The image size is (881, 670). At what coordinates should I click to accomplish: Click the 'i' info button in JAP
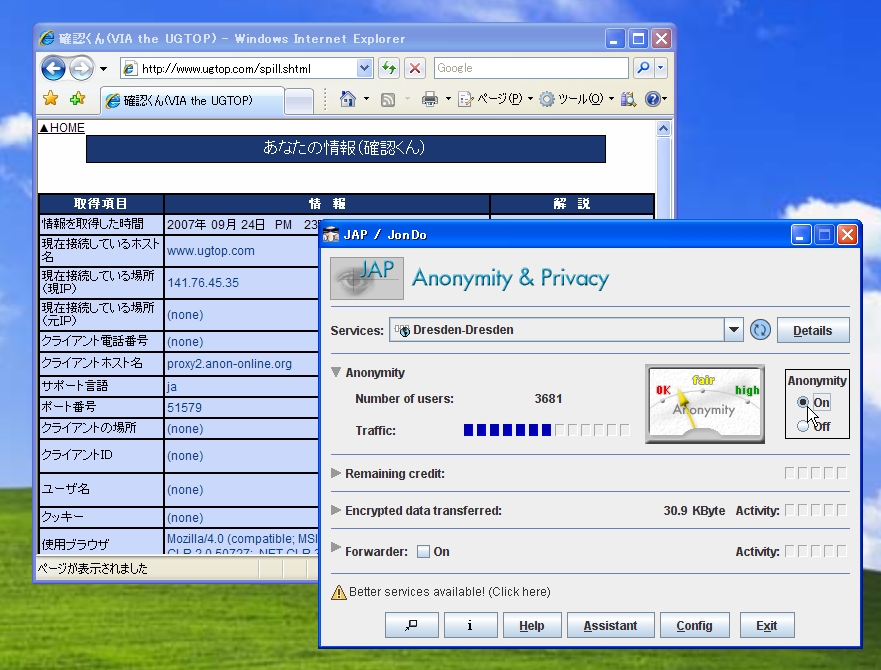click(470, 625)
